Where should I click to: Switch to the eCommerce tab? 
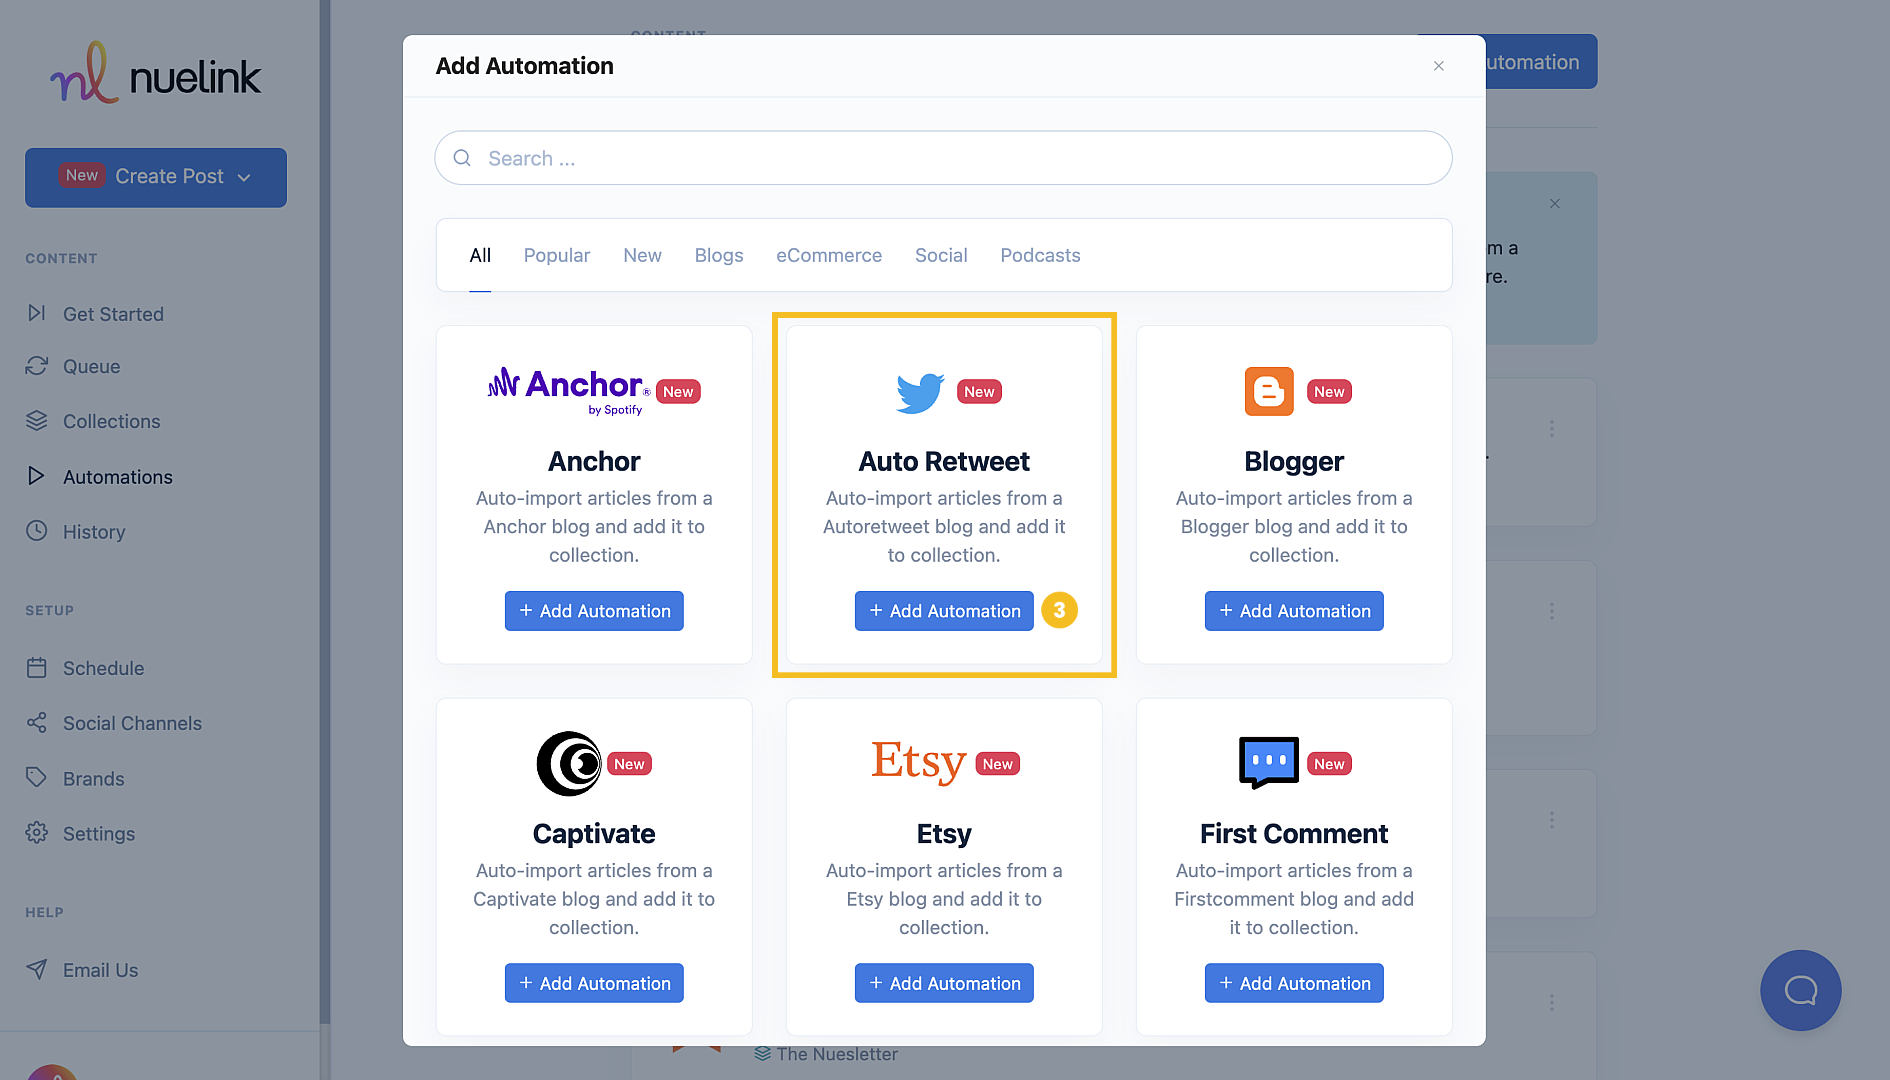[829, 256]
